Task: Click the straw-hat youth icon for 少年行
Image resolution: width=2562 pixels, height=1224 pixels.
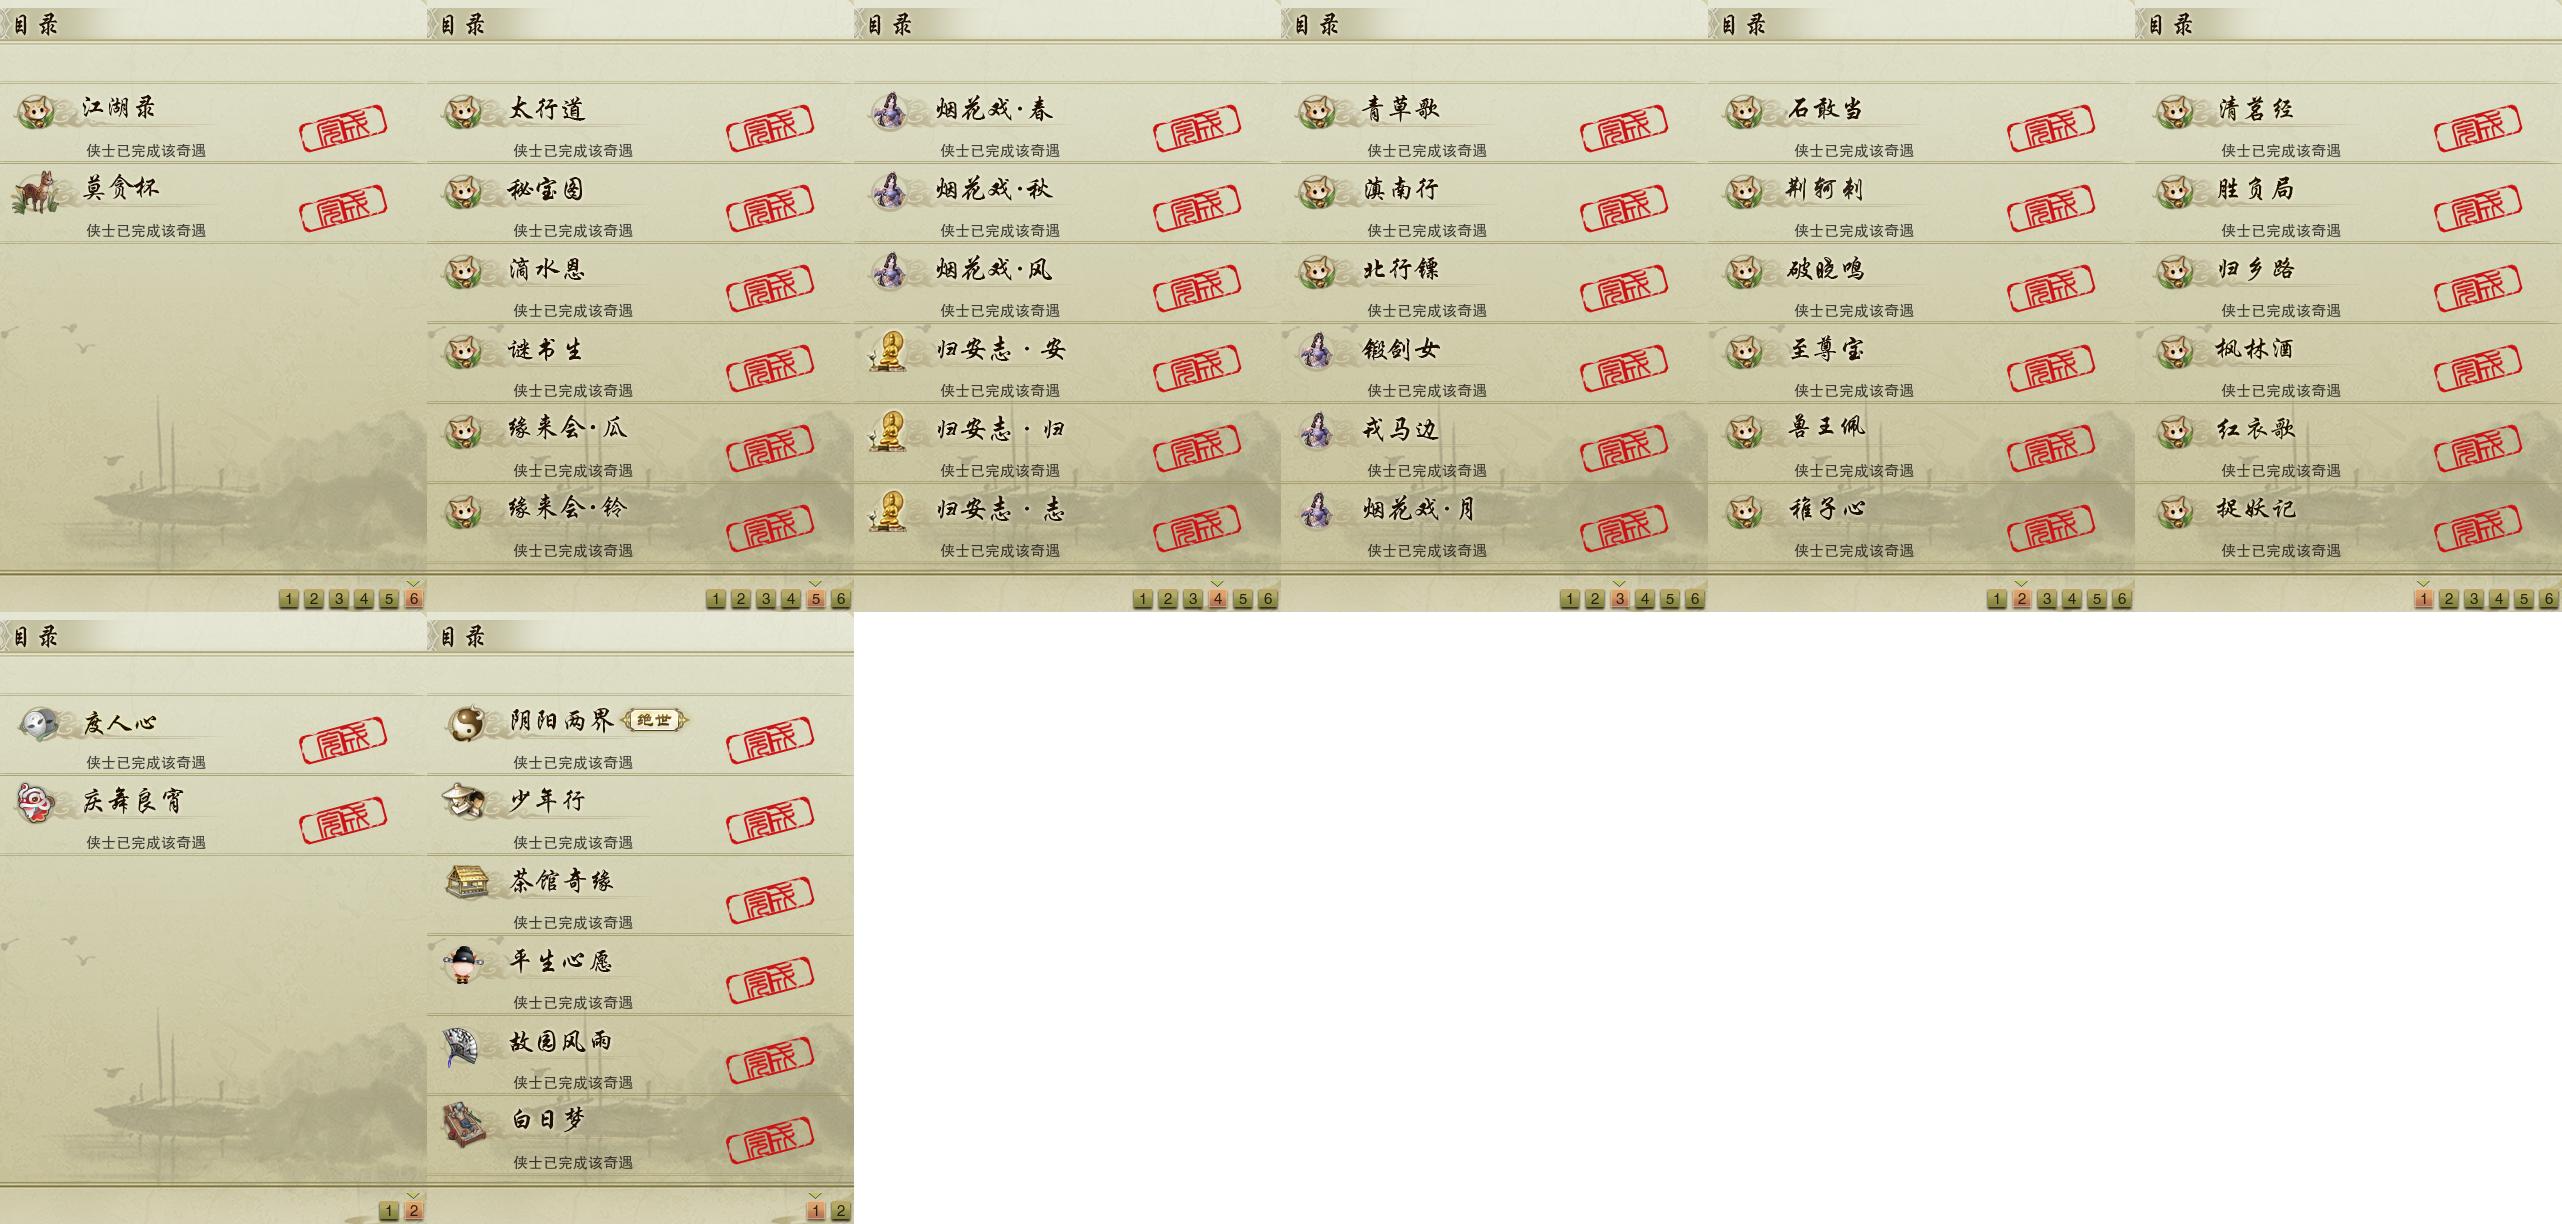Action: tap(464, 800)
